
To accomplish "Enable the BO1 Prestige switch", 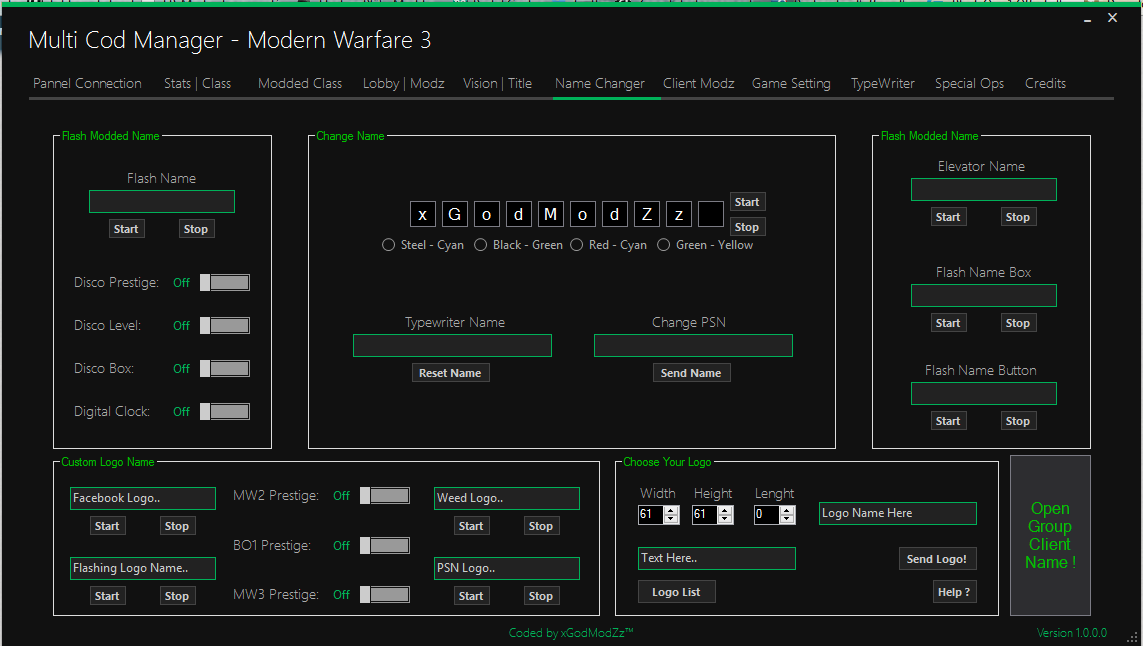I will (x=385, y=545).
